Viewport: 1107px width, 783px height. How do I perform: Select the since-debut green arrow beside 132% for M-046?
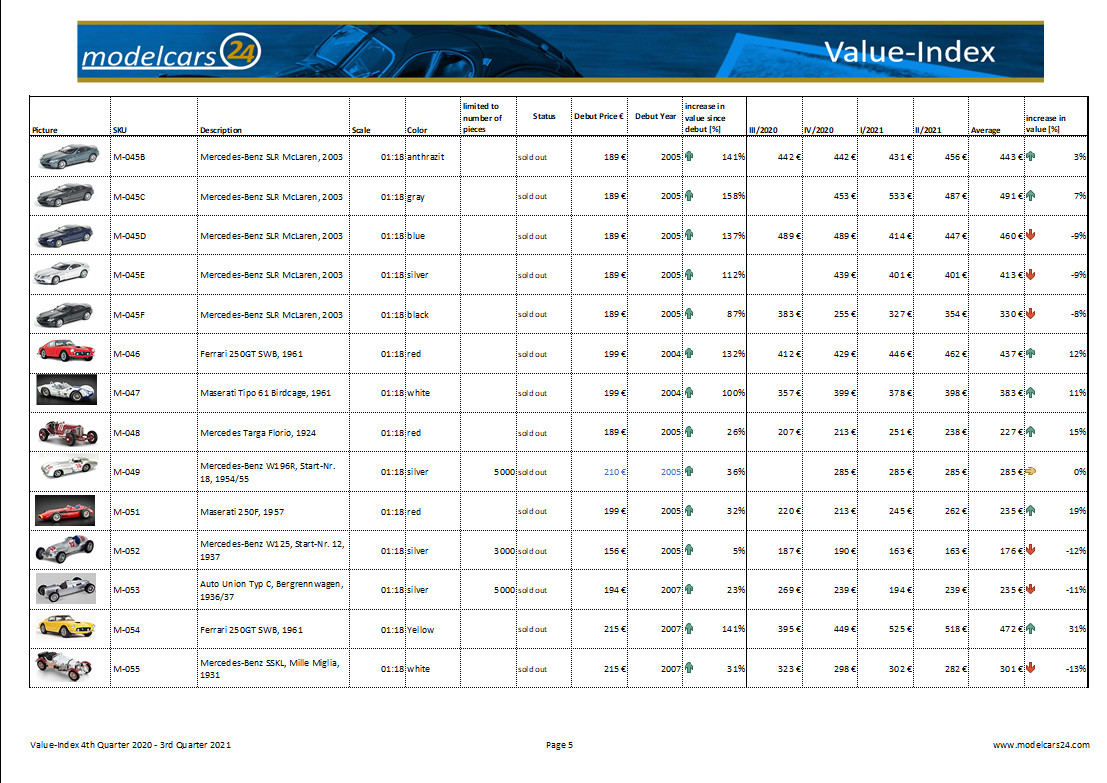(689, 353)
